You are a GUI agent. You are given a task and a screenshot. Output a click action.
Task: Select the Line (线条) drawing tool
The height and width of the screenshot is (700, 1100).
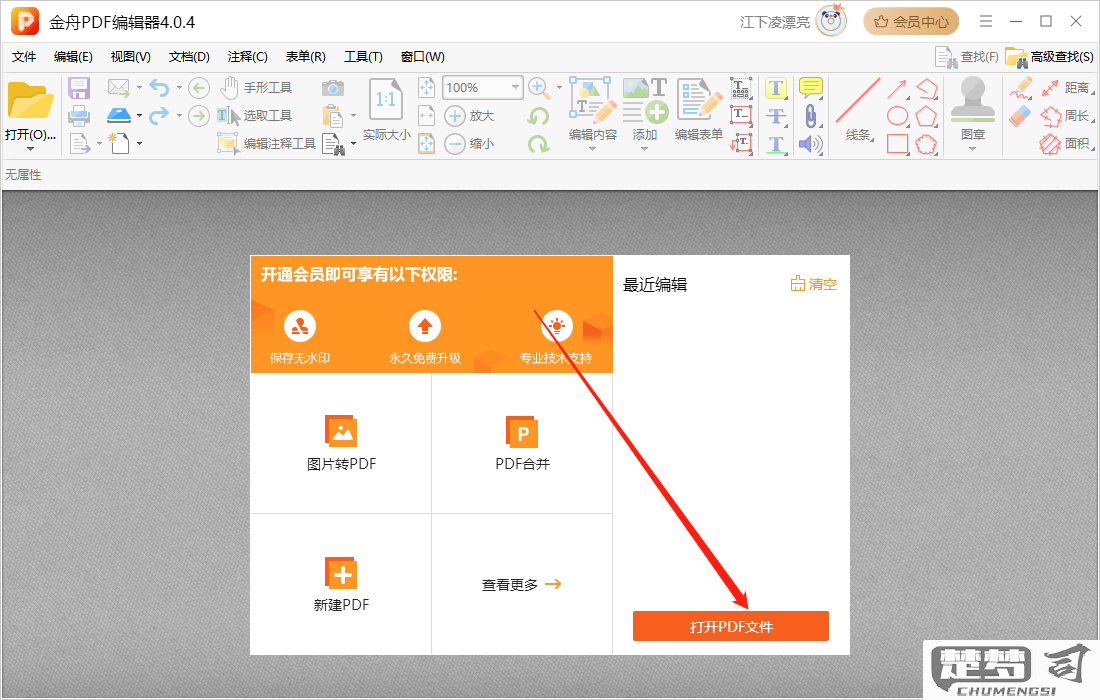tap(858, 109)
